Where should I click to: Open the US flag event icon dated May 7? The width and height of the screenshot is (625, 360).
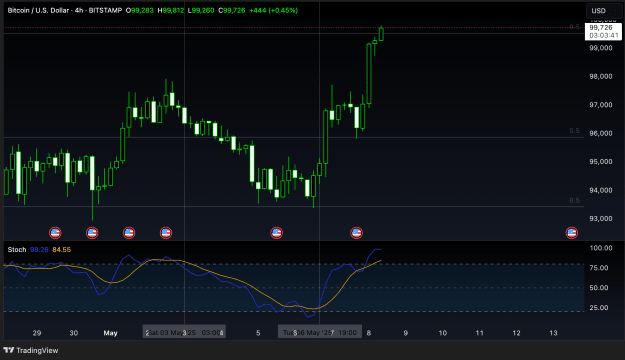(356, 232)
